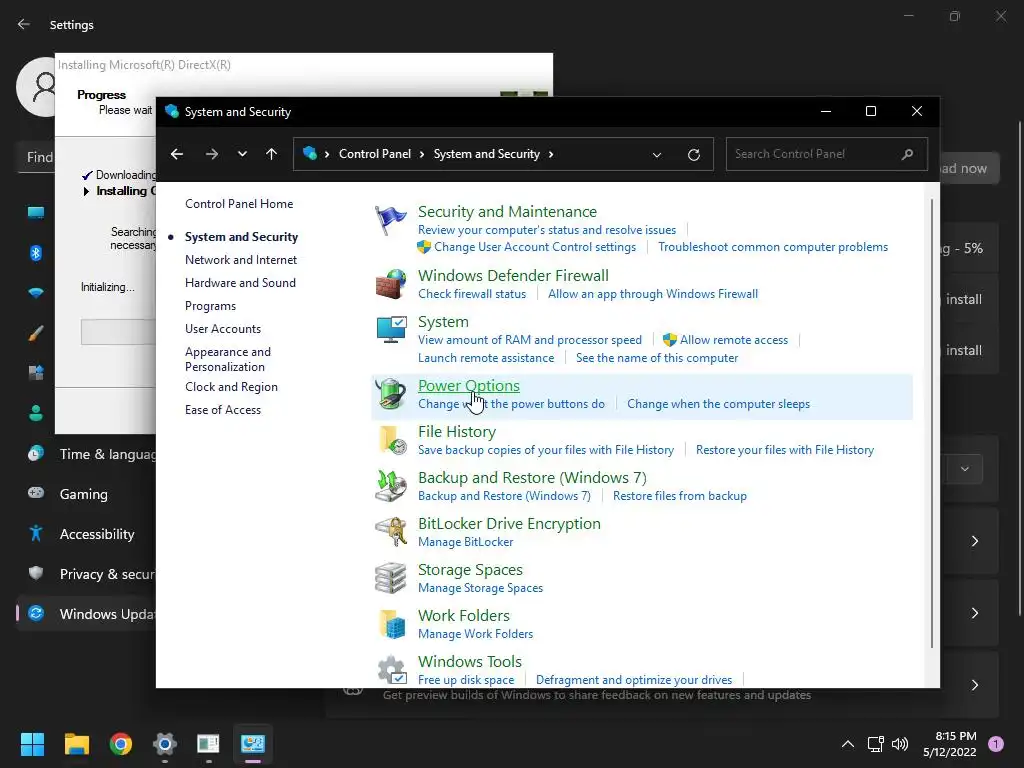Viewport: 1024px width, 768px height.
Task: Select Ease of Access category
Action: pyautogui.click(x=223, y=410)
